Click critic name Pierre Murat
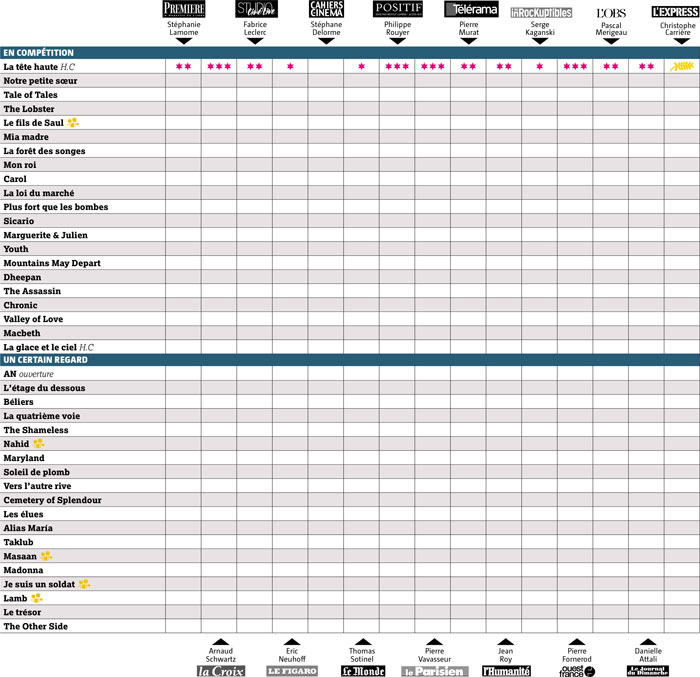The height and width of the screenshot is (677, 700). pos(469,28)
